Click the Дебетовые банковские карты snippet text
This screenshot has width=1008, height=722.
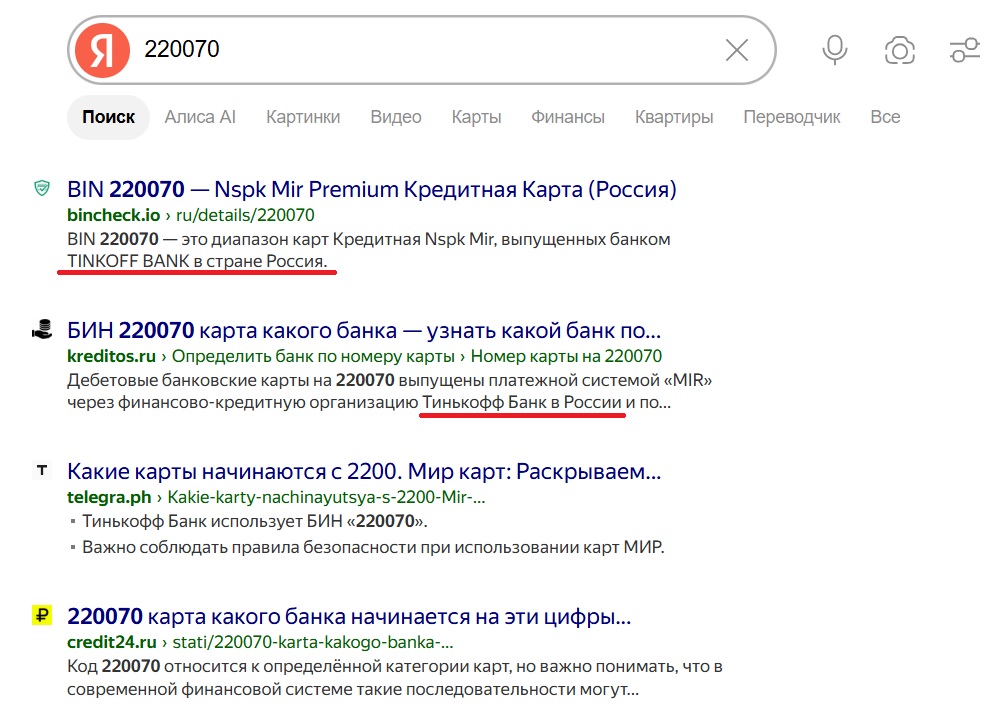click(390, 392)
